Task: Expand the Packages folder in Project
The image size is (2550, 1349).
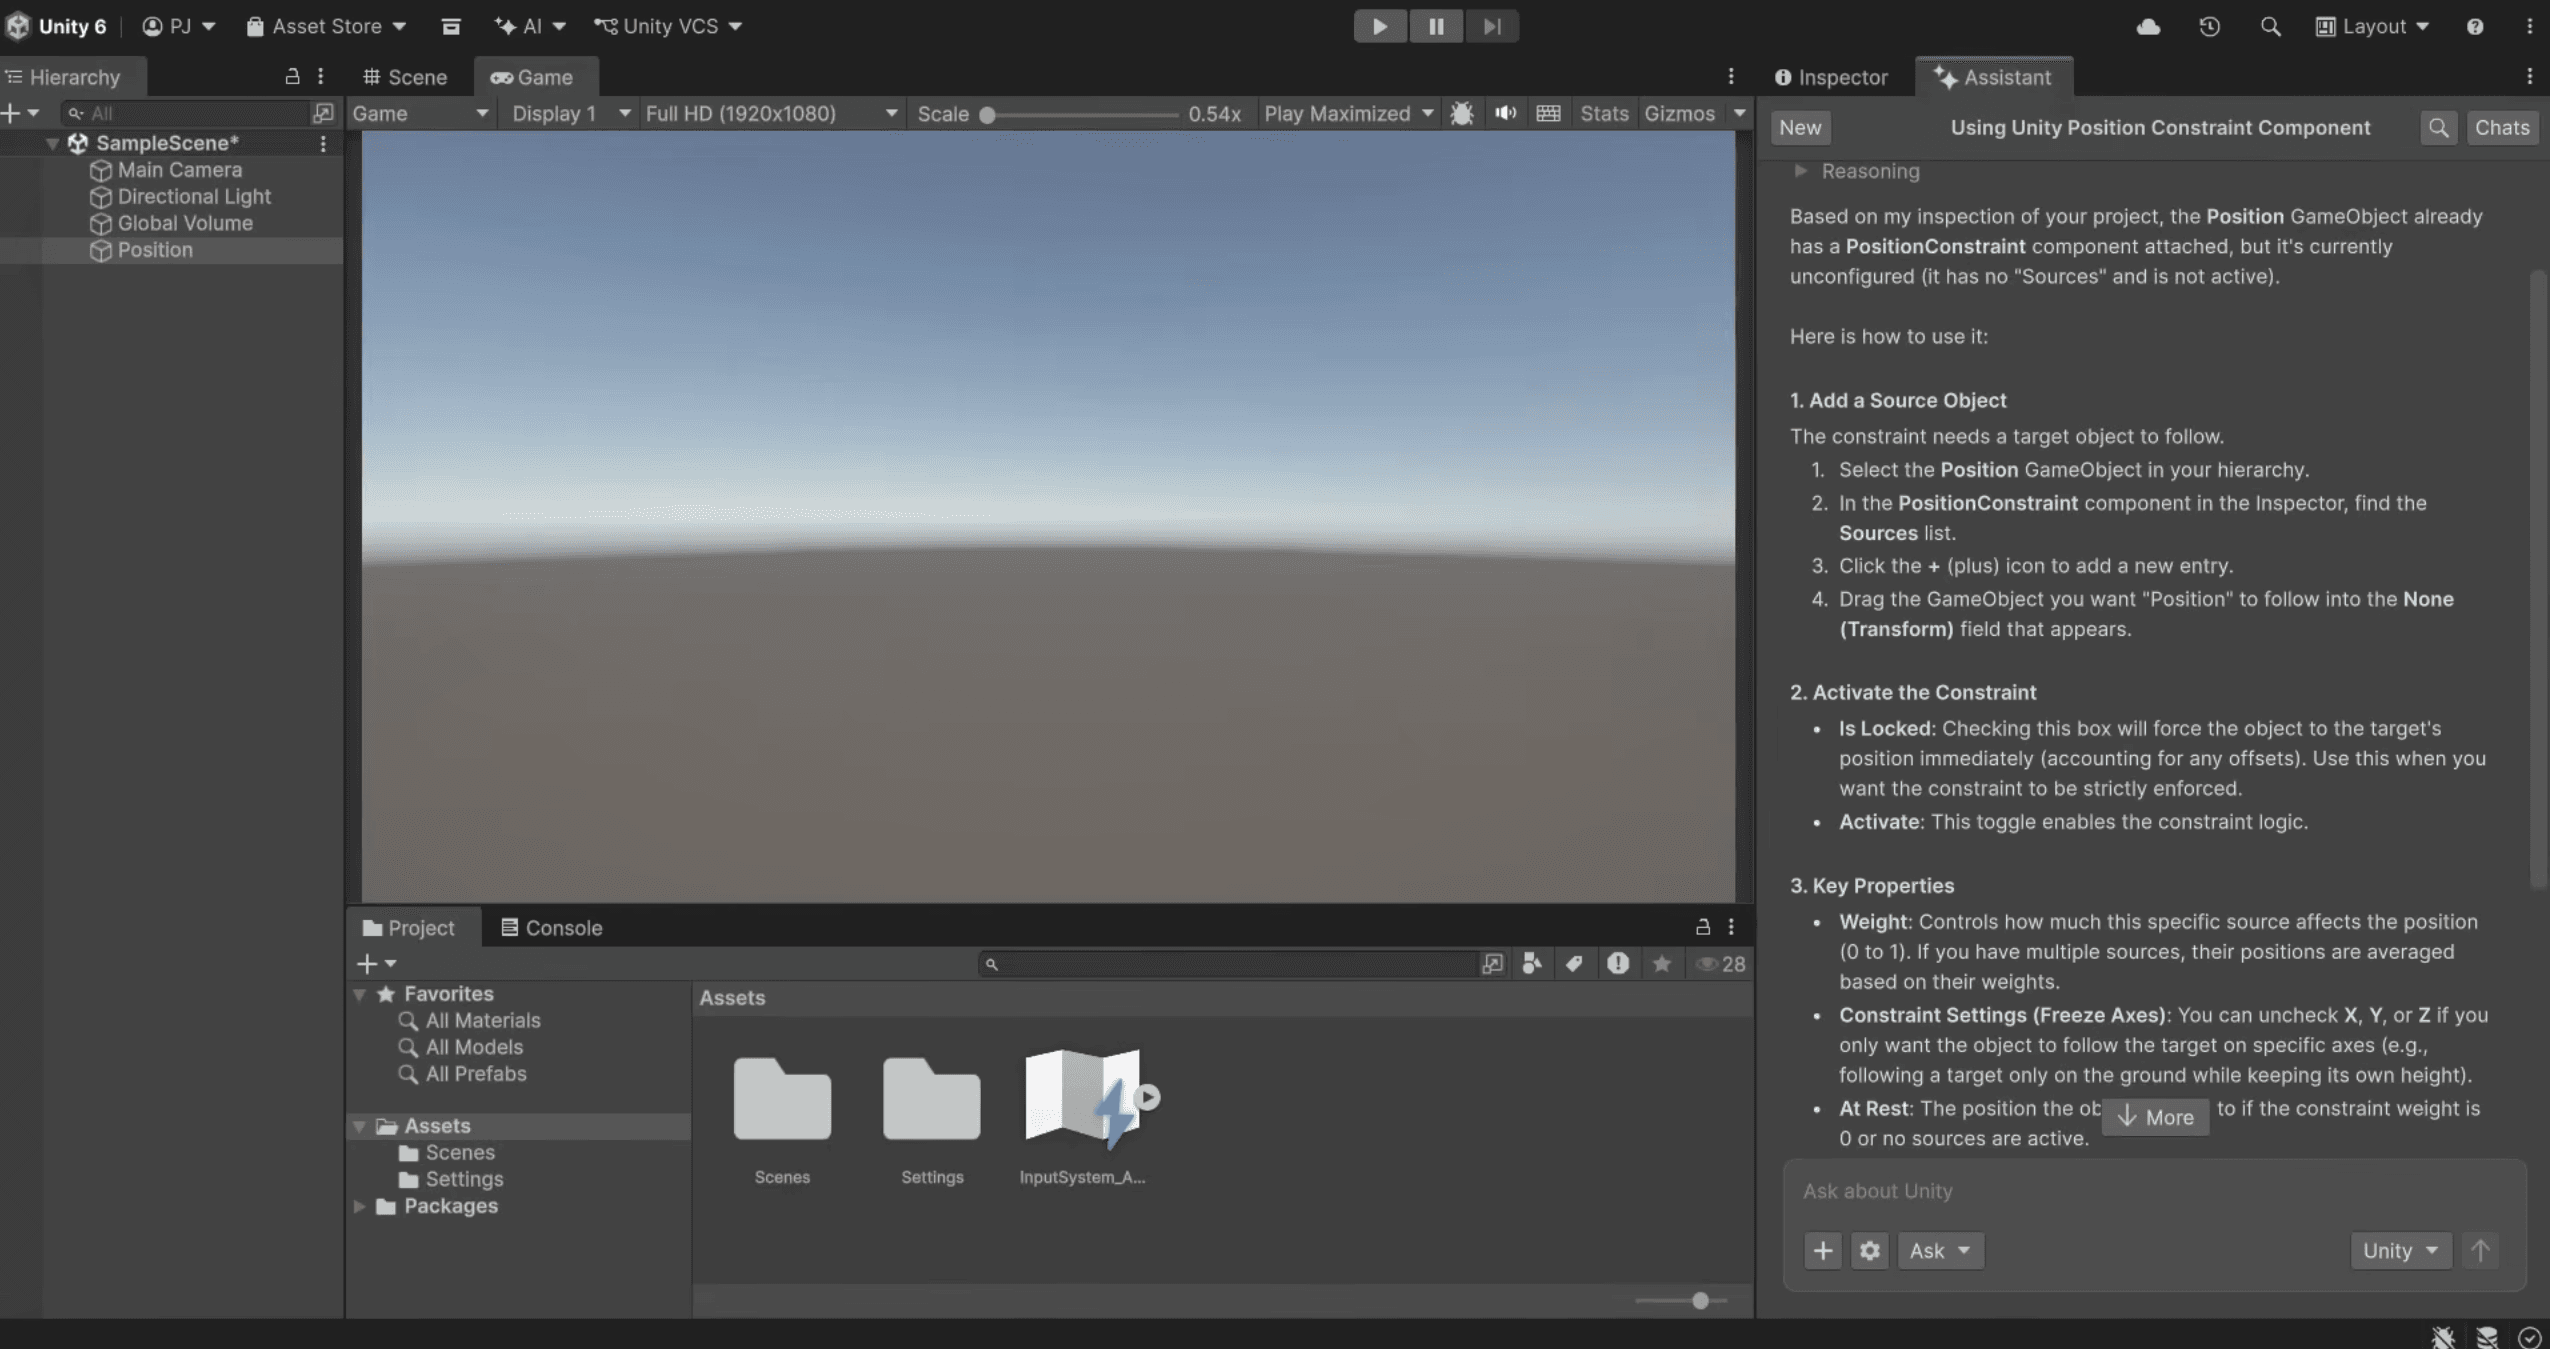Action: point(359,1206)
